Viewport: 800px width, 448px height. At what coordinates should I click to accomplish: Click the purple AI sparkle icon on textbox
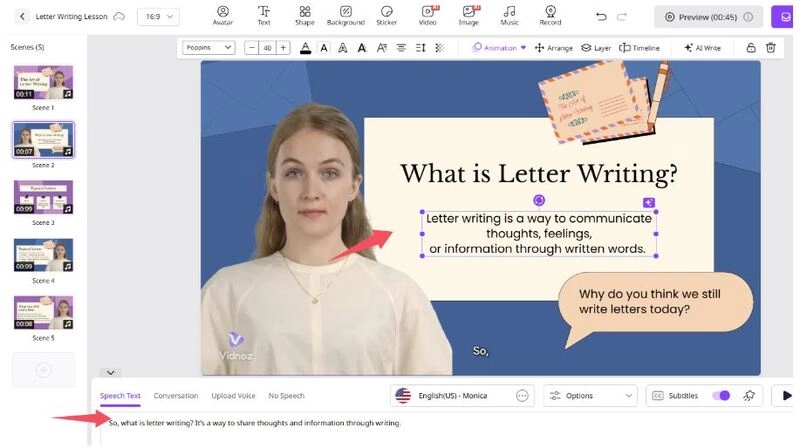648,203
